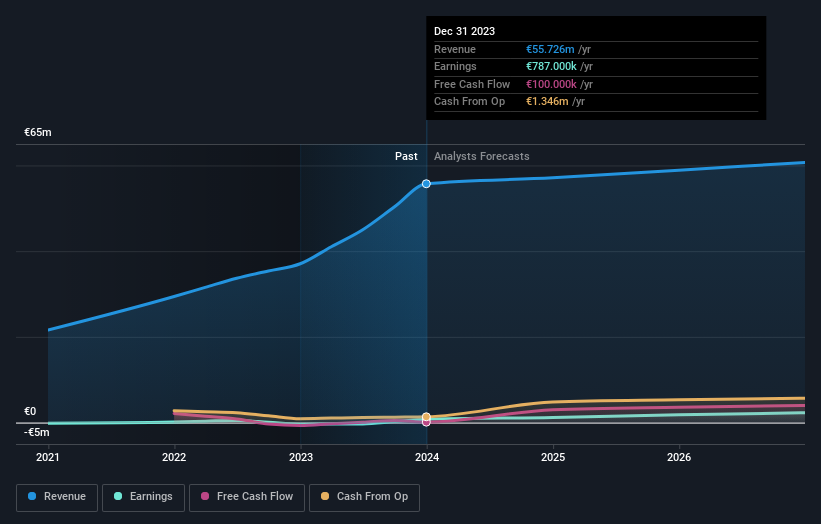Click the Analysts Forecasts label

click(482, 157)
